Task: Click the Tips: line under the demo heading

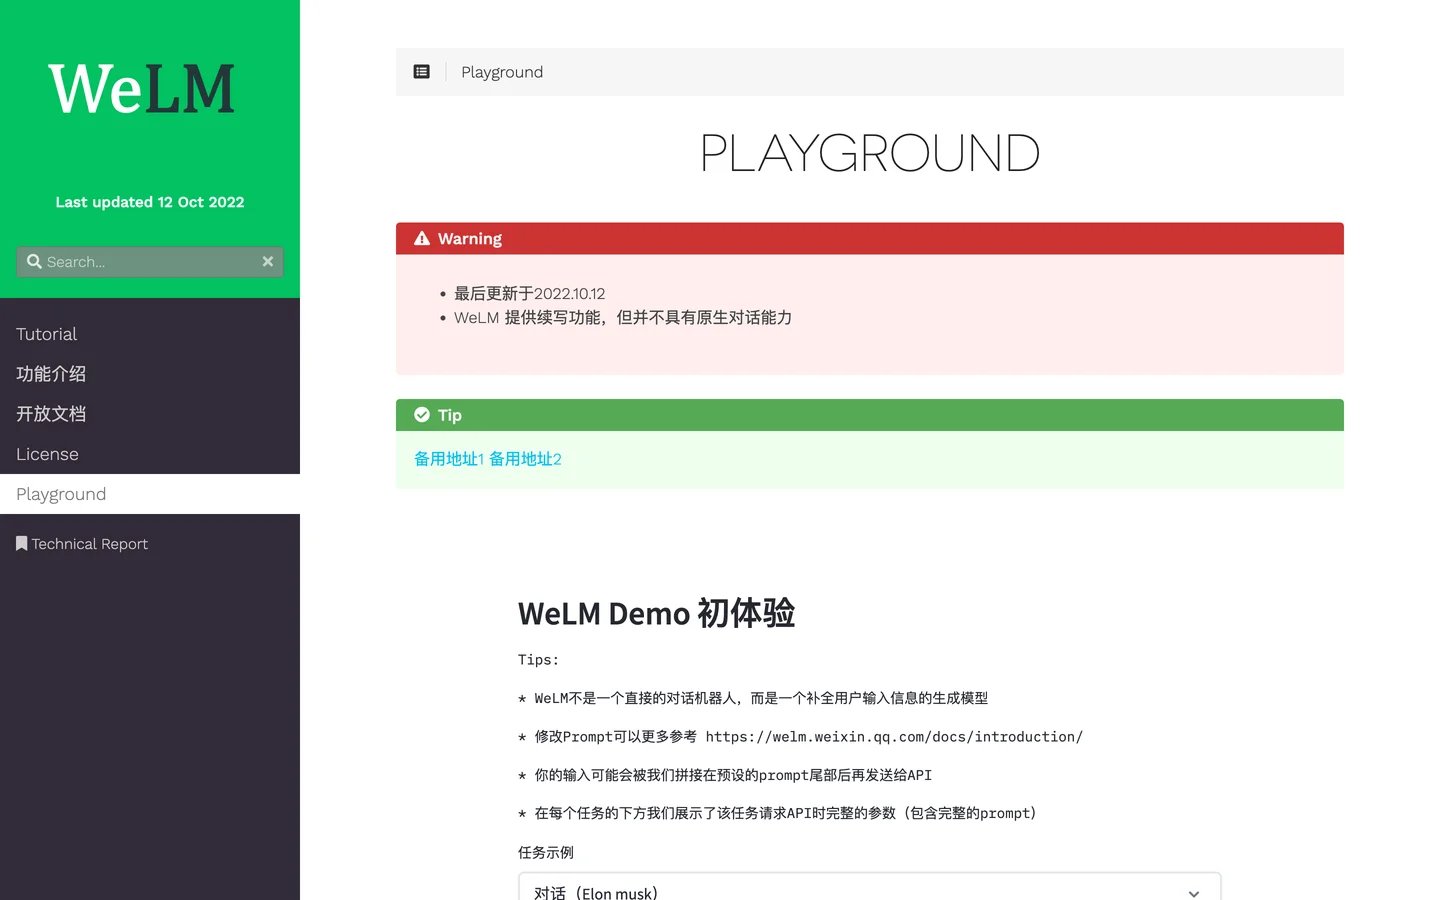Action: [539, 660]
